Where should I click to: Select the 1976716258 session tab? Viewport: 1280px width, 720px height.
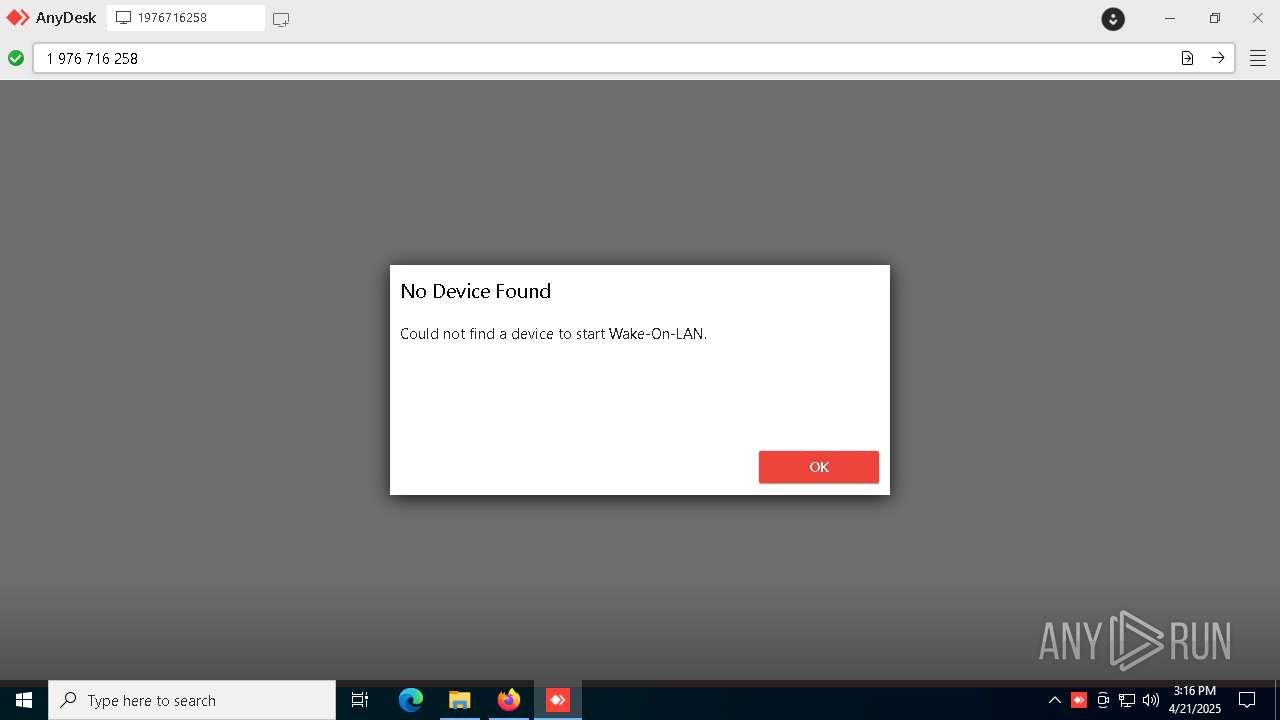pyautogui.click(x=186, y=18)
